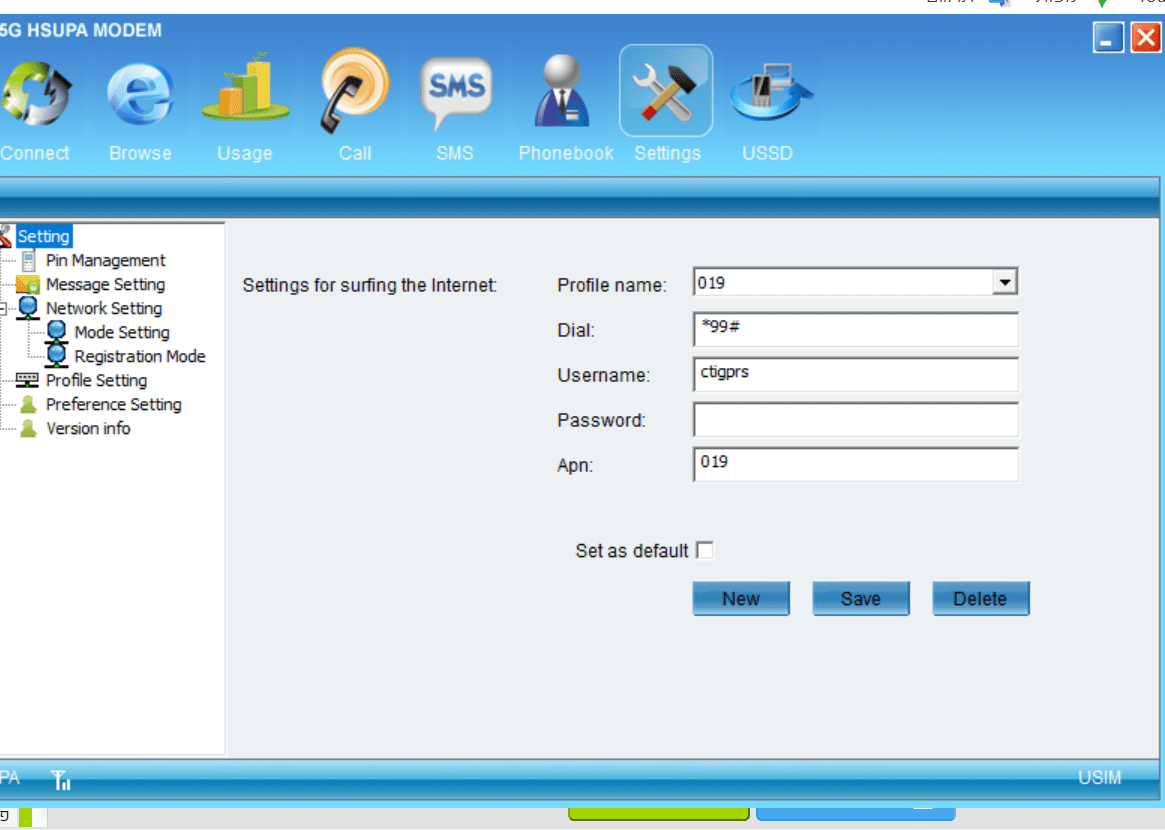
Task: Toggle the Set as default checkbox
Action: point(704,551)
